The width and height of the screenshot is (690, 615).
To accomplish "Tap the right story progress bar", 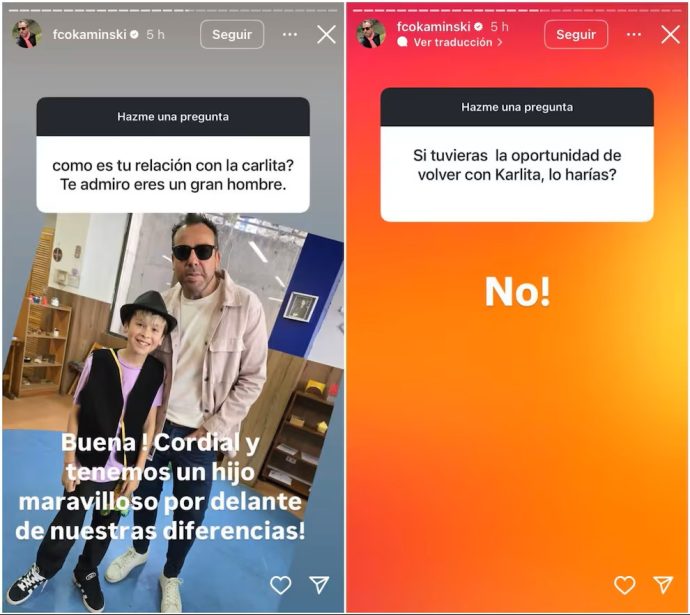I will pyautogui.click(x=517, y=10).
